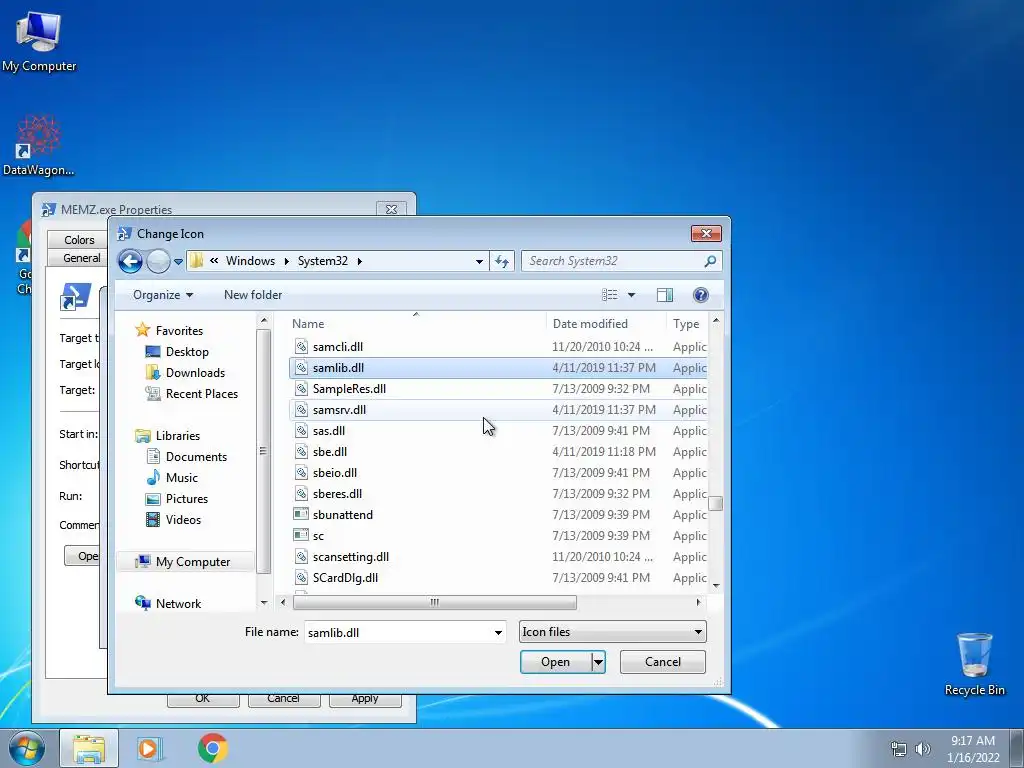Click the search magnifier icon
This screenshot has width=1024, height=768.
[711, 261]
